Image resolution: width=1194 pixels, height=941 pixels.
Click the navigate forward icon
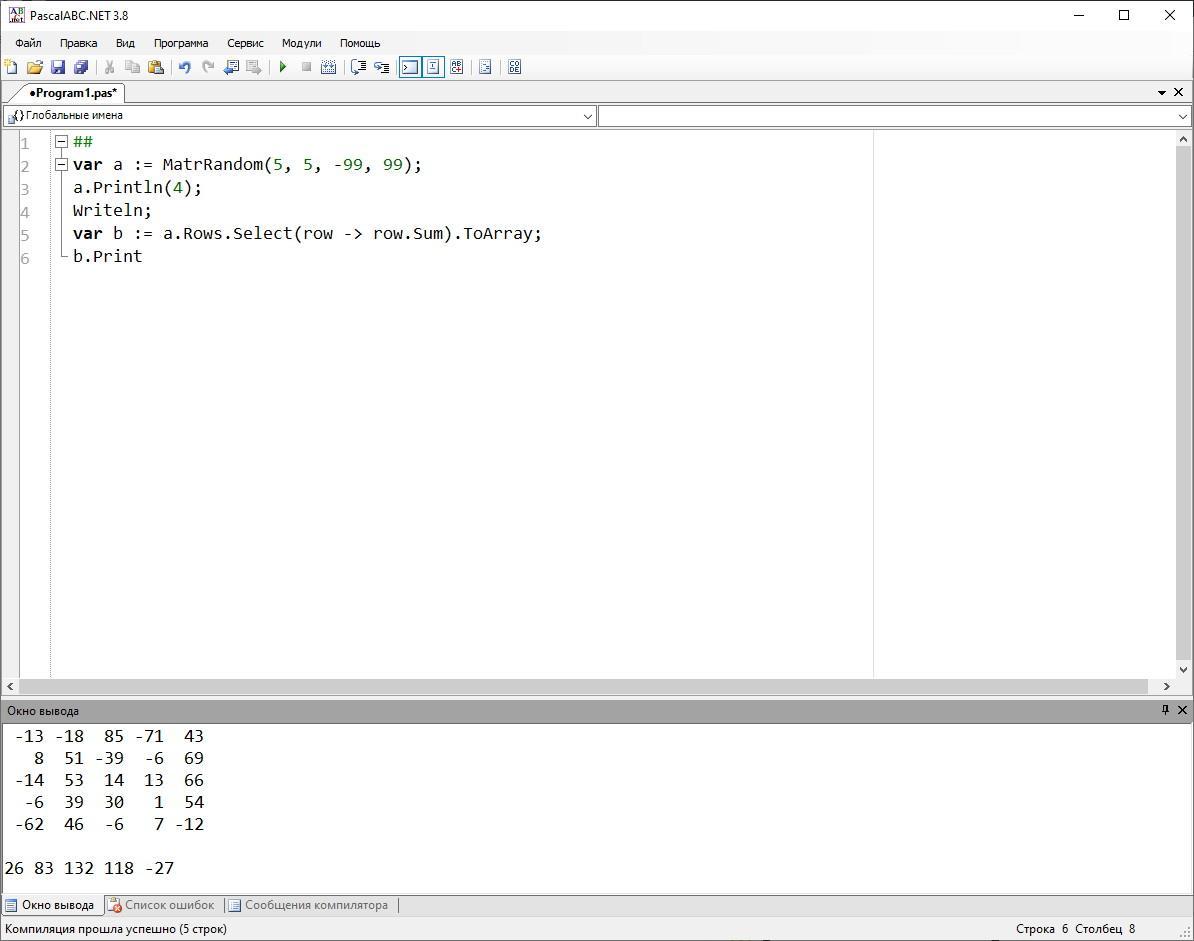[x=254, y=67]
